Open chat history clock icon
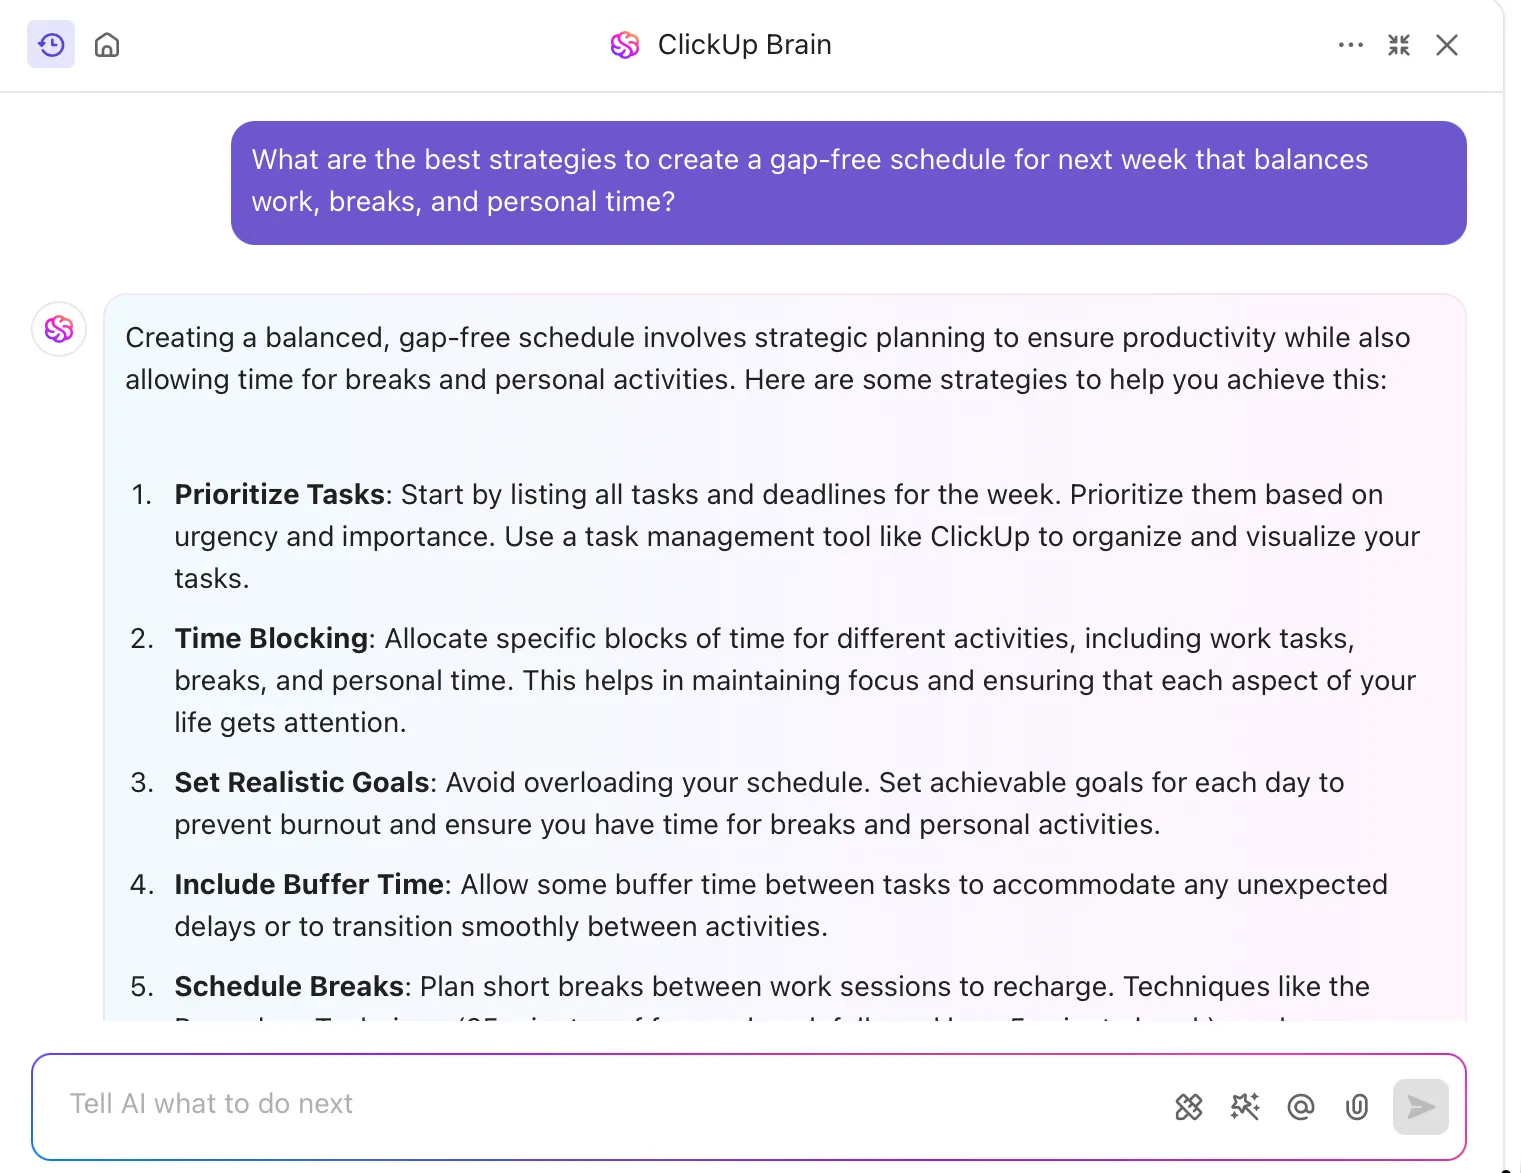The height and width of the screenshot is (1173, 1521). tap(51, 45)
